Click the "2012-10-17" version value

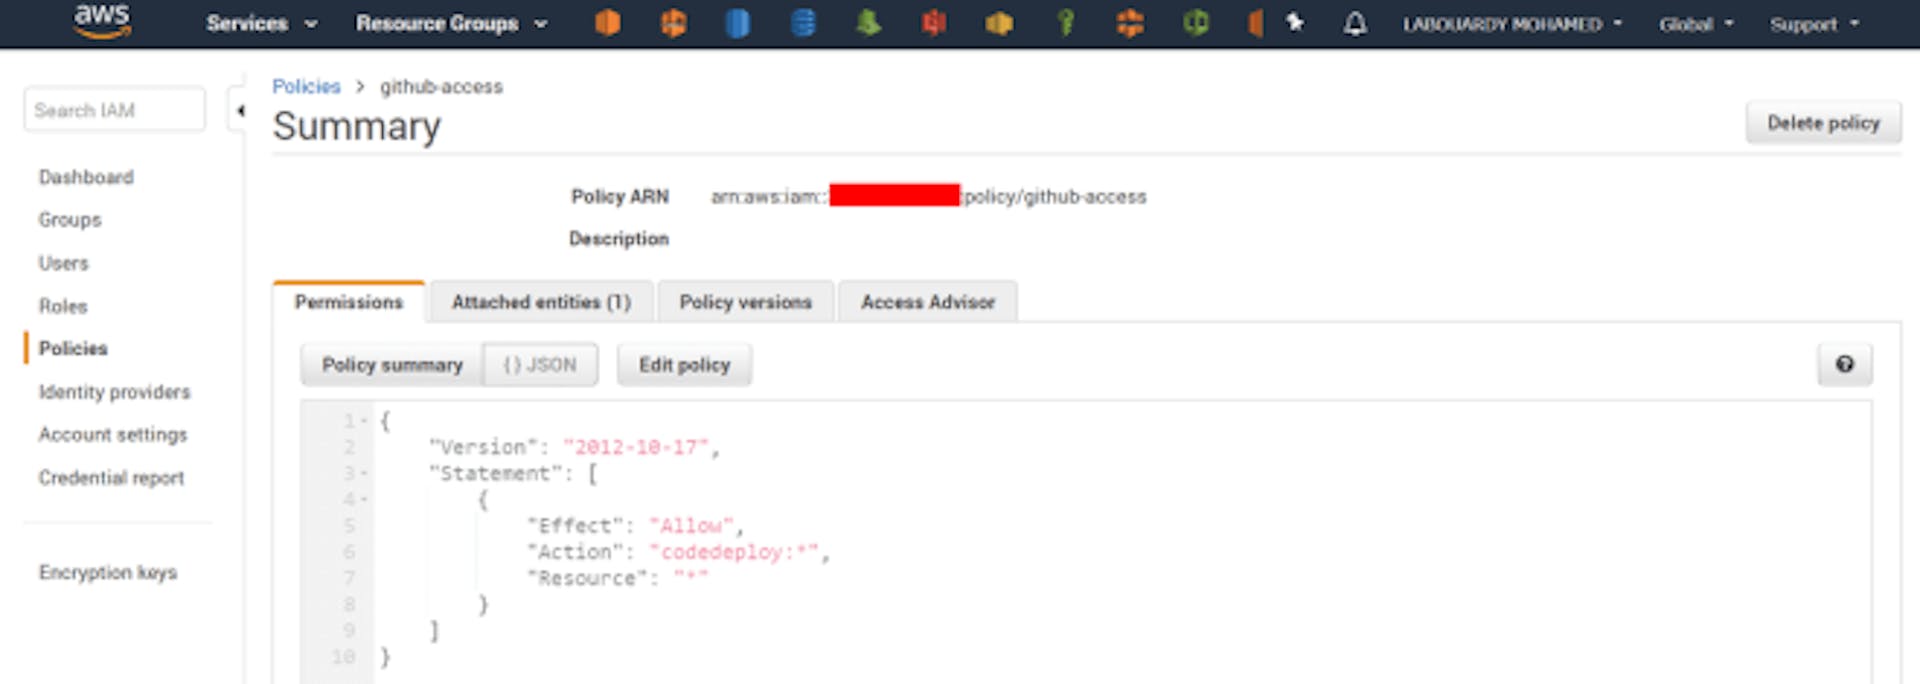point(636,447)
